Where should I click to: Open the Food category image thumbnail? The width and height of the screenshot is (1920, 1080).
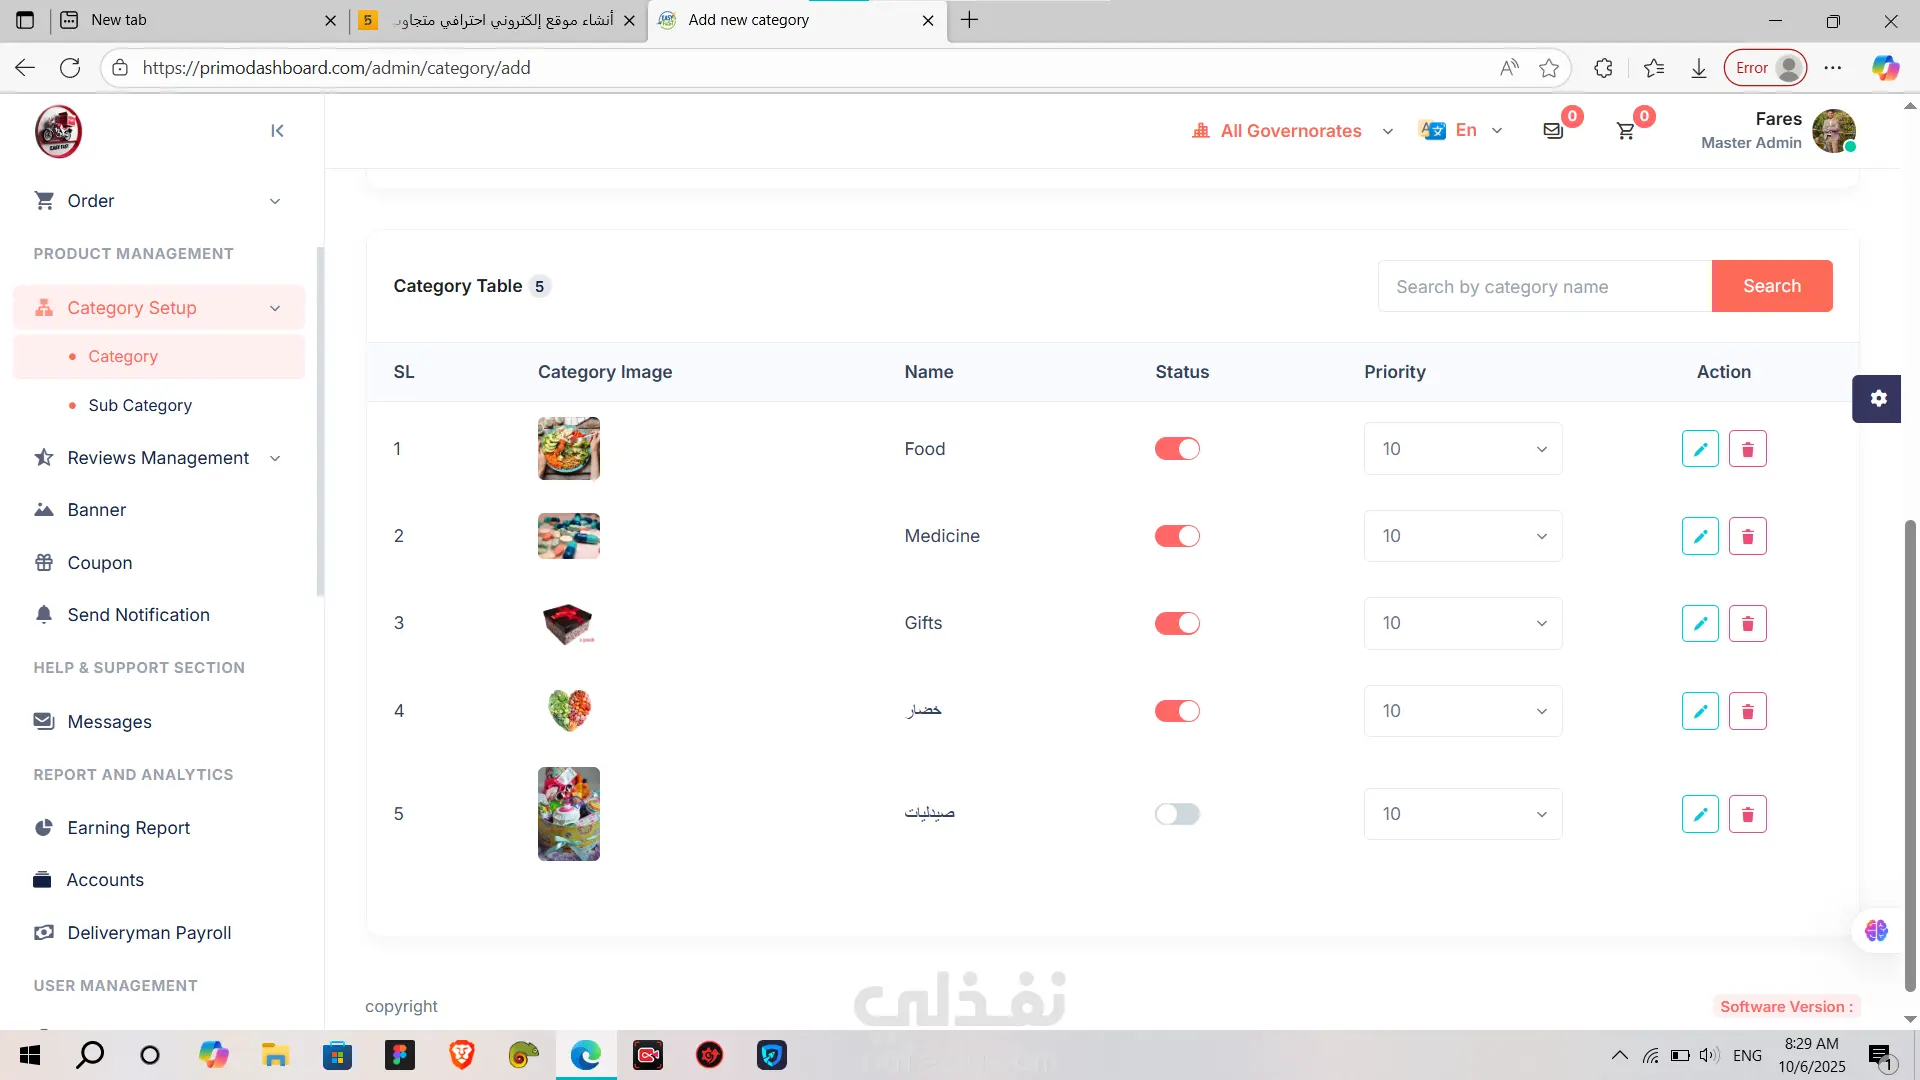click(568, 449)
